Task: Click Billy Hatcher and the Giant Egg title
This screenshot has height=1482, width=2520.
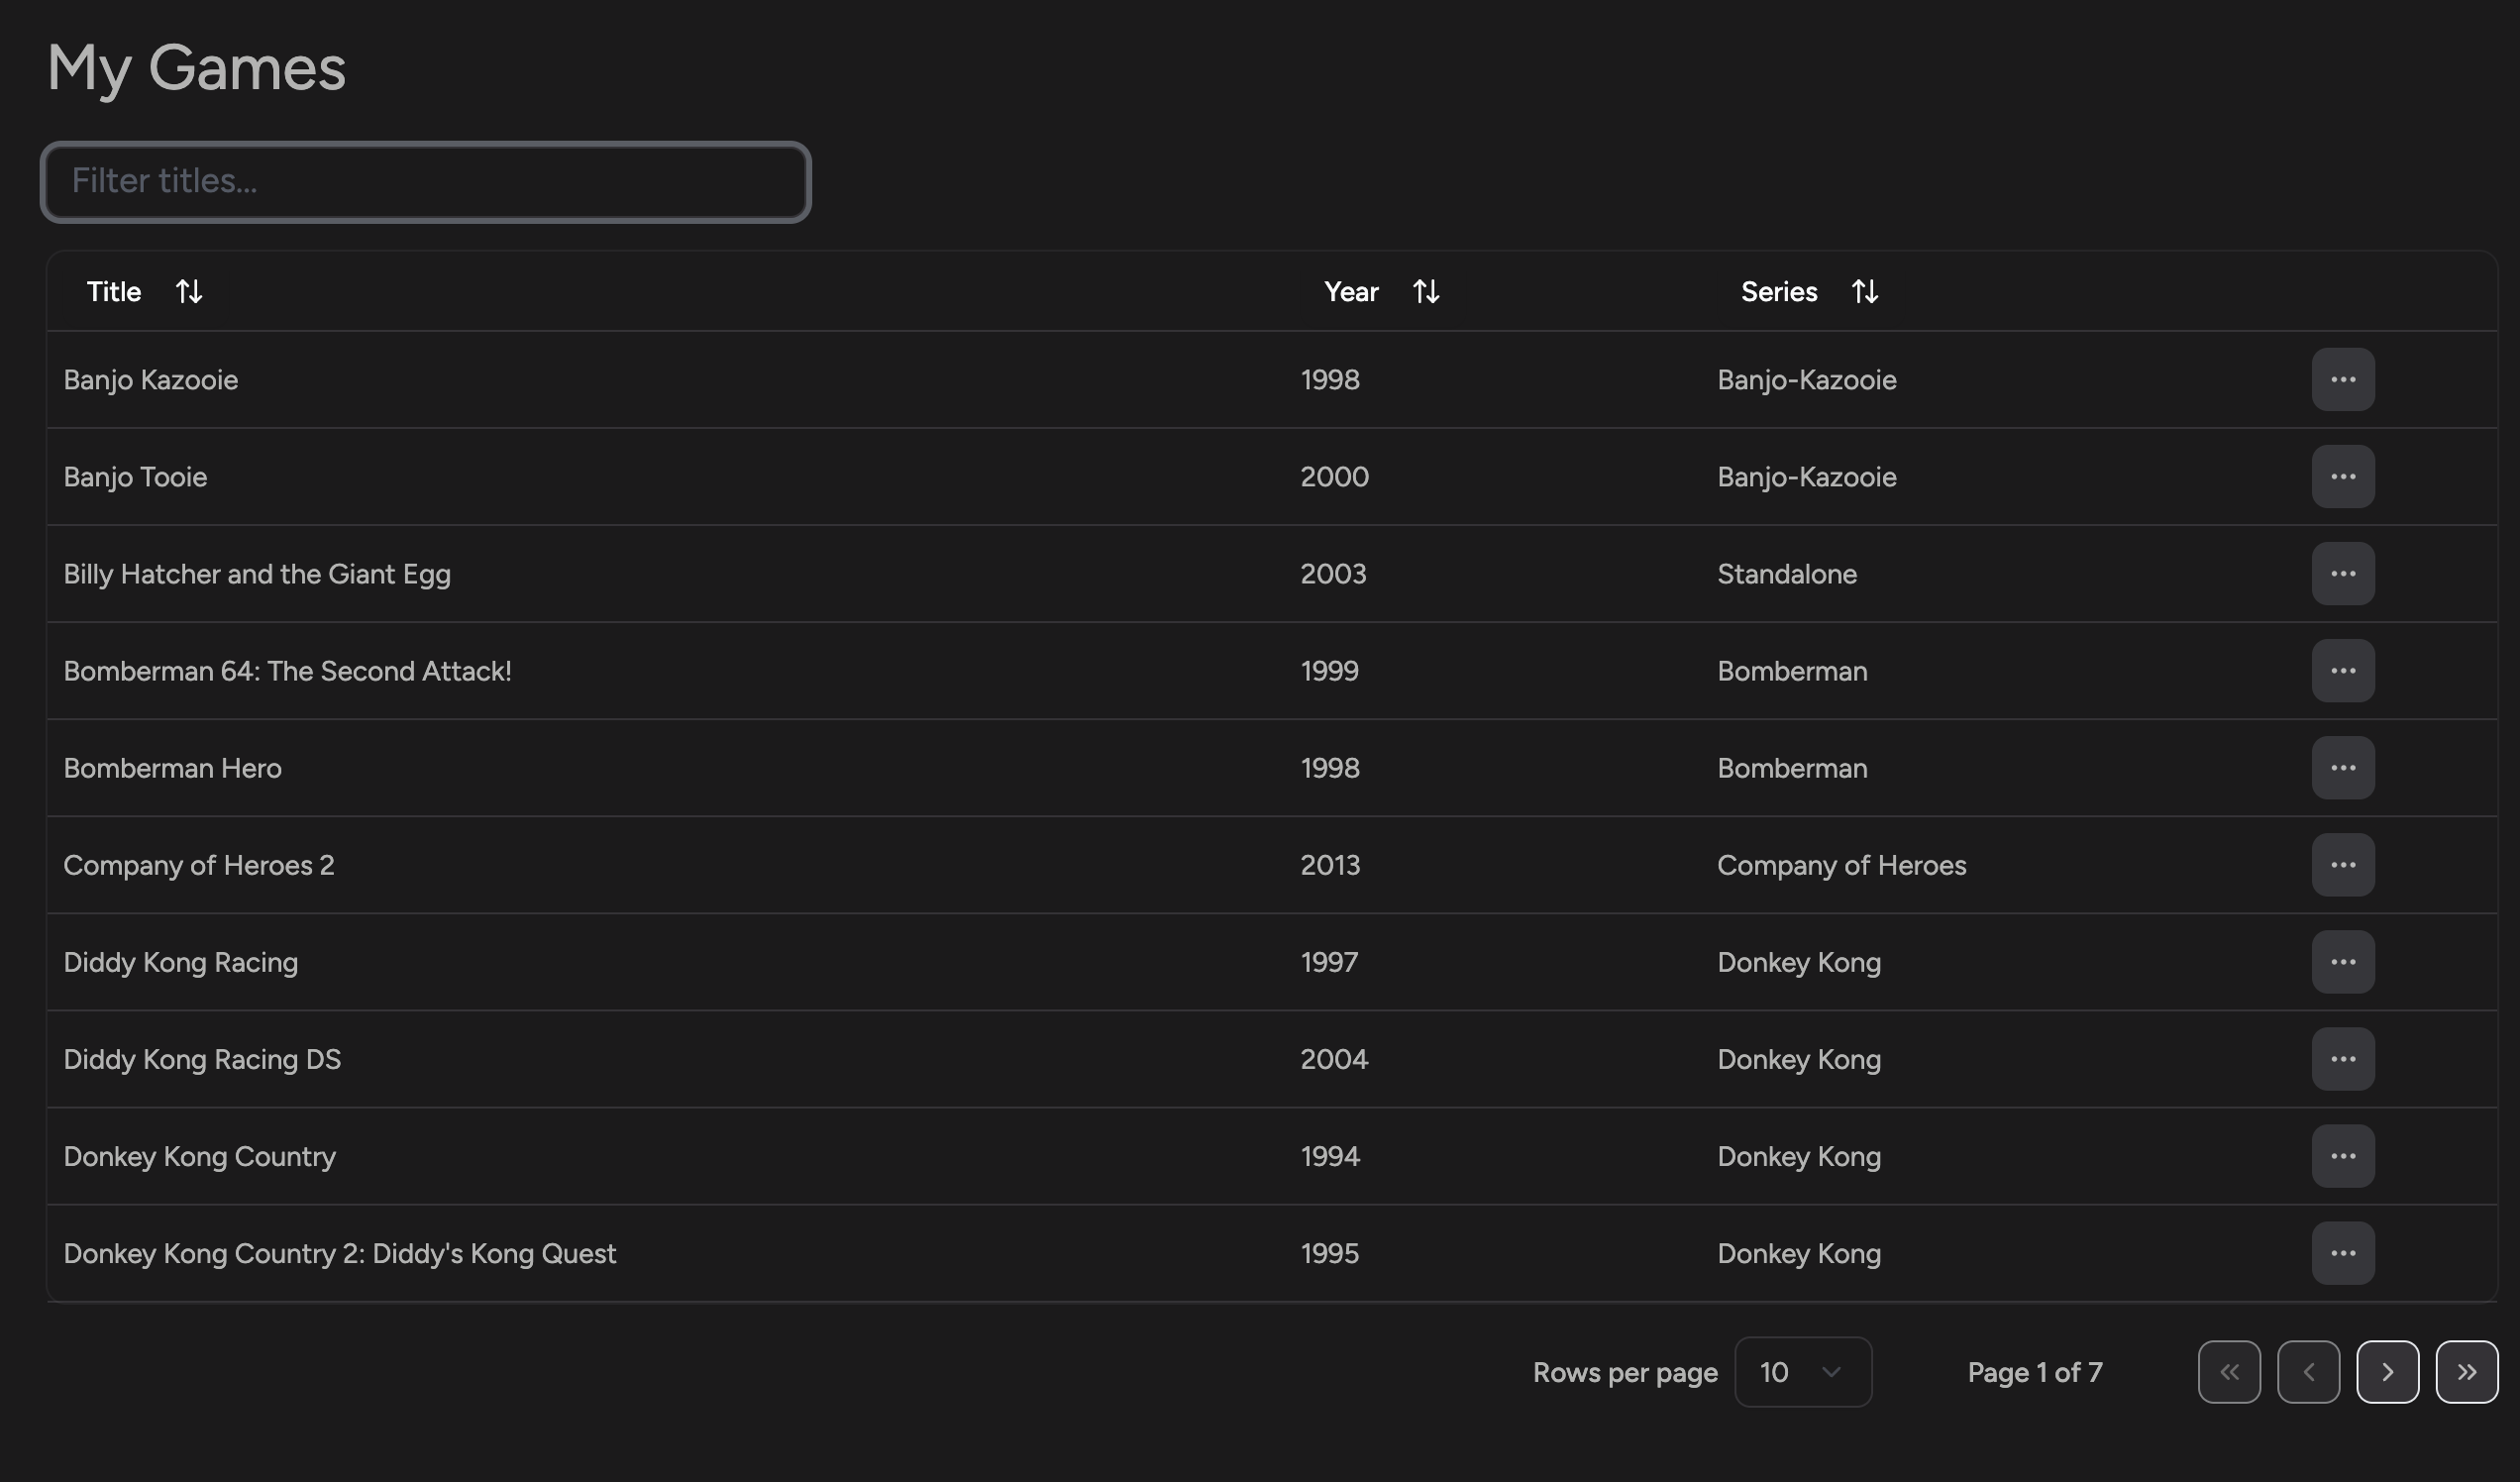Action: click(257, 573)
